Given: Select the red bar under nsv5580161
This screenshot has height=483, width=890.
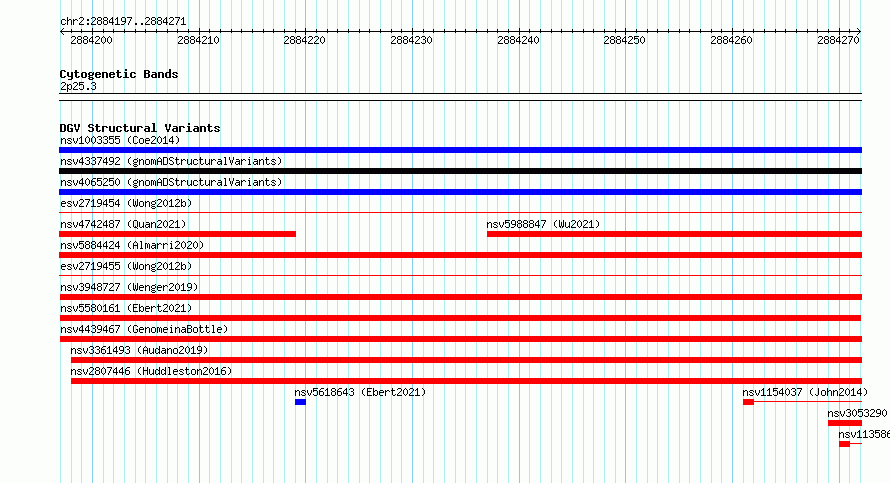Looking at the screenshot, I should click(460, 318).
